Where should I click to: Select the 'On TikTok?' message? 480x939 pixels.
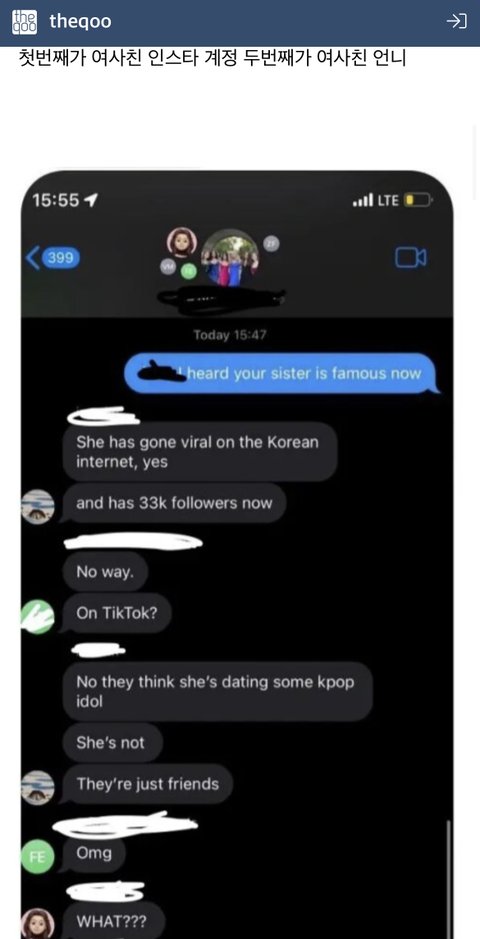117,613
